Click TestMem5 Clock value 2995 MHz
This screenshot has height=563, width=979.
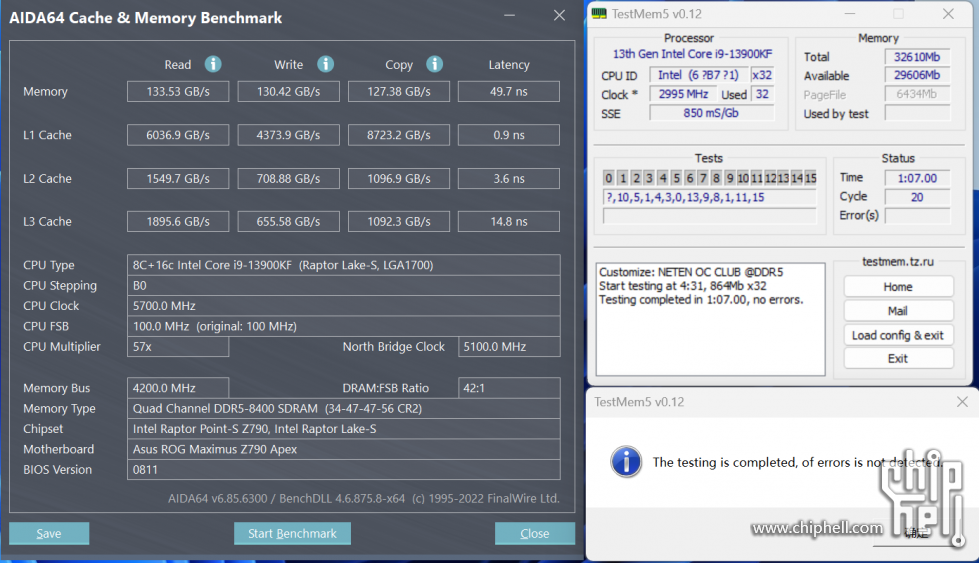tap(683, 94)
